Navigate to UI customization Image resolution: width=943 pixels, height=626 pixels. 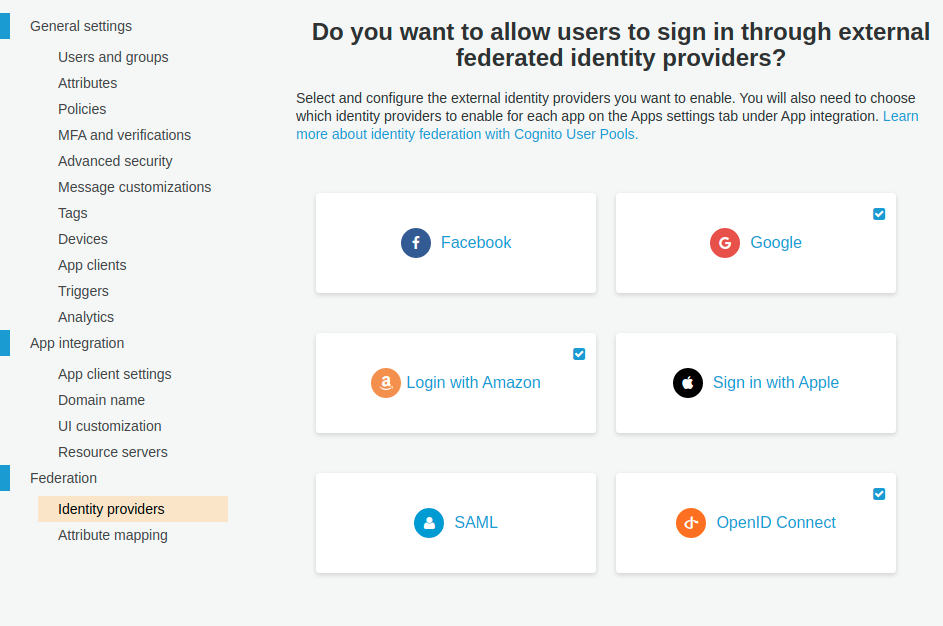coord(110,425)
